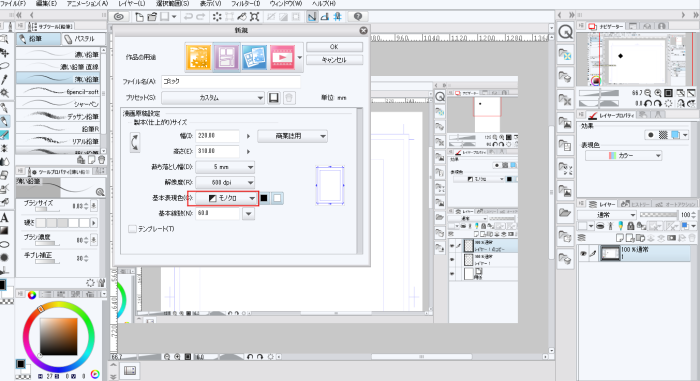Image resolution: width=700 pixels, height=381 pixels.
Task: Zoom in navigator magnifier plus icon
Action: [658, 93]
